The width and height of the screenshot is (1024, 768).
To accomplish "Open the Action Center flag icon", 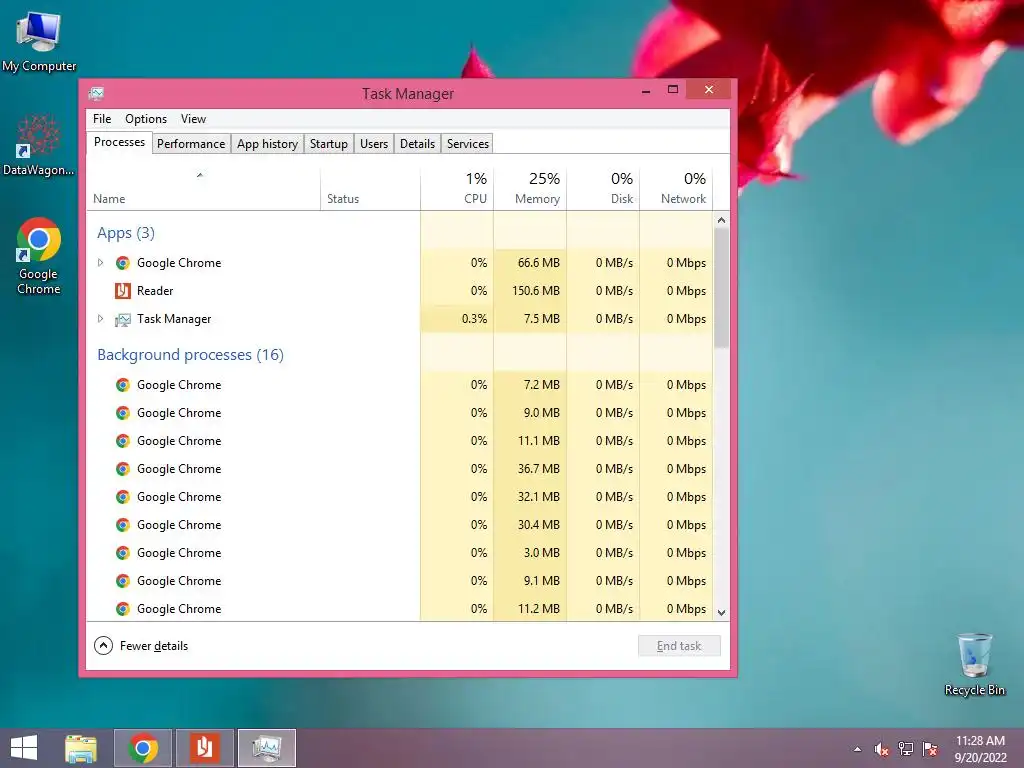I will point(930,749).
